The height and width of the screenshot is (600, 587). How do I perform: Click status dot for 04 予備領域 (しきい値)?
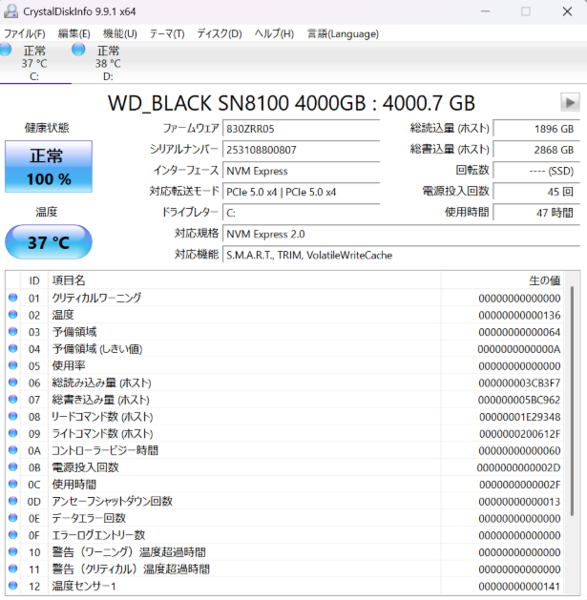pyautogui.click(x=13, y=348)
